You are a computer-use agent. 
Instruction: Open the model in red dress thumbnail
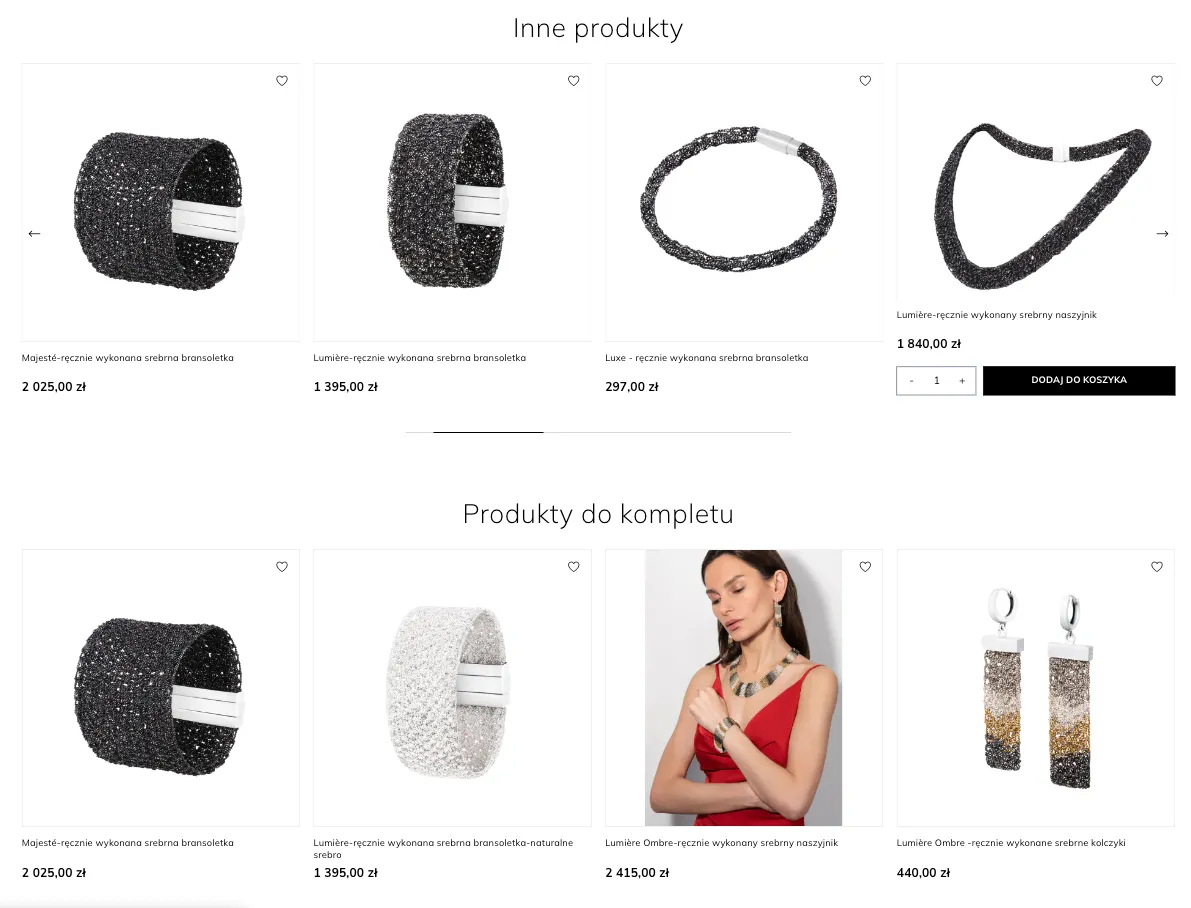pos(744,688)
